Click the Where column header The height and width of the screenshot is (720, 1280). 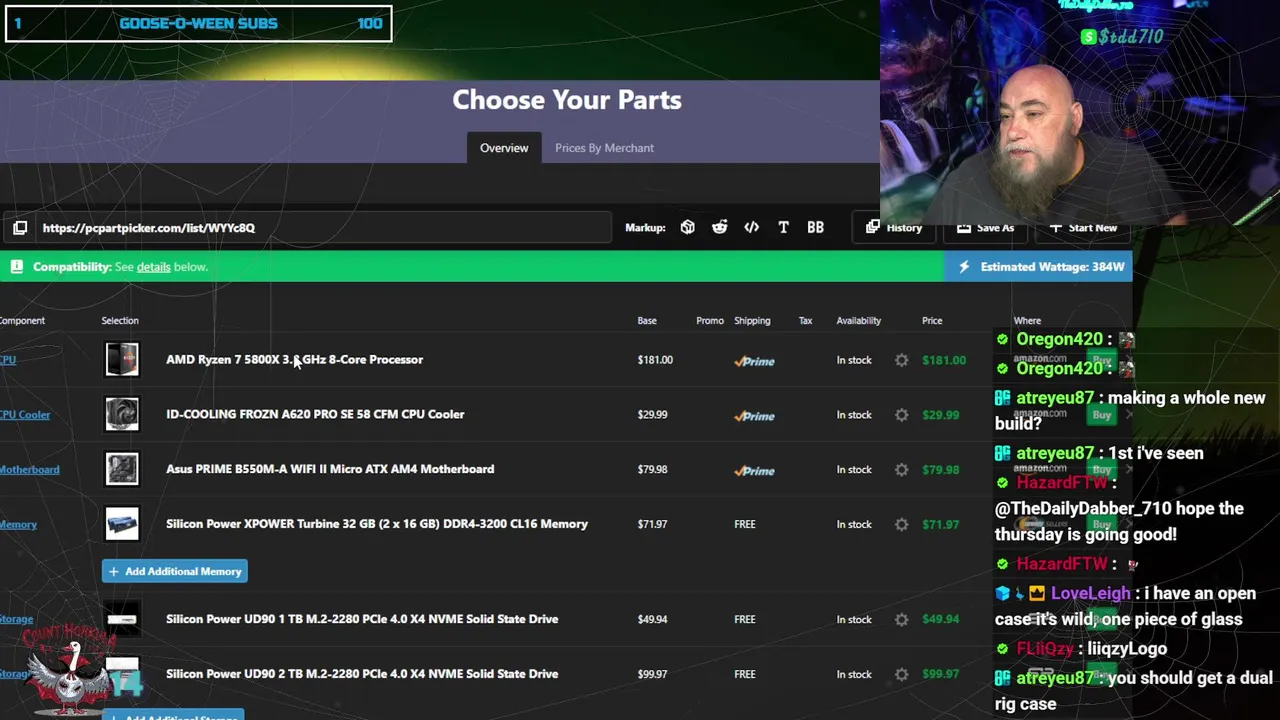pyautogui.click(x=1027, y=321)
